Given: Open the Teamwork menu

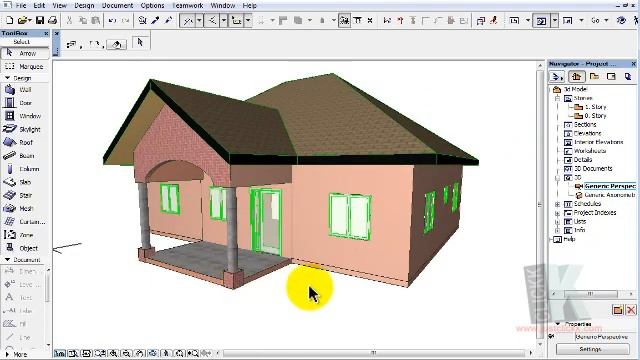Looking at the screenshot, I should [187, 5].
